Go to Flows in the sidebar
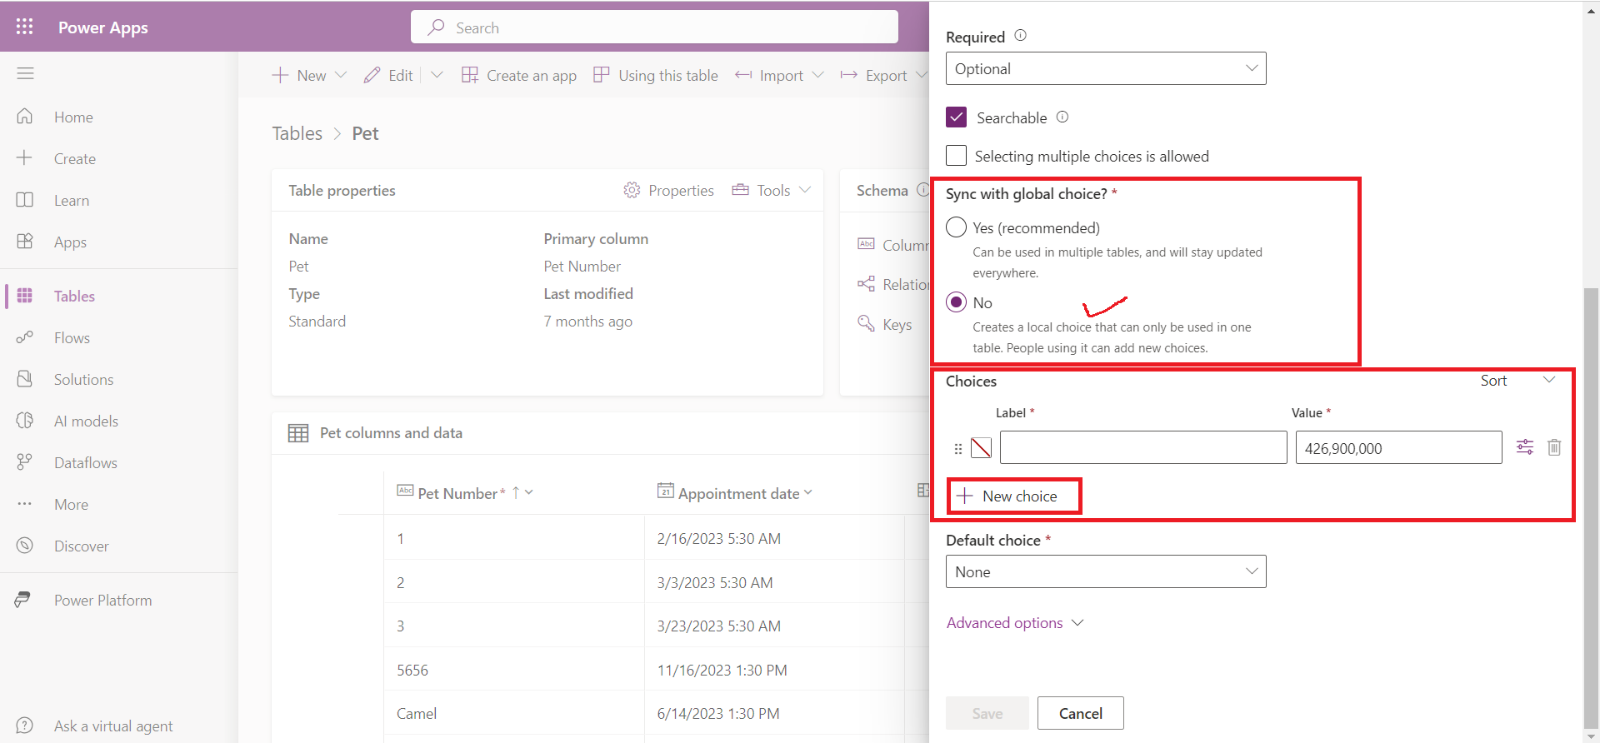The image size is (1600, 743). (71, 338)
